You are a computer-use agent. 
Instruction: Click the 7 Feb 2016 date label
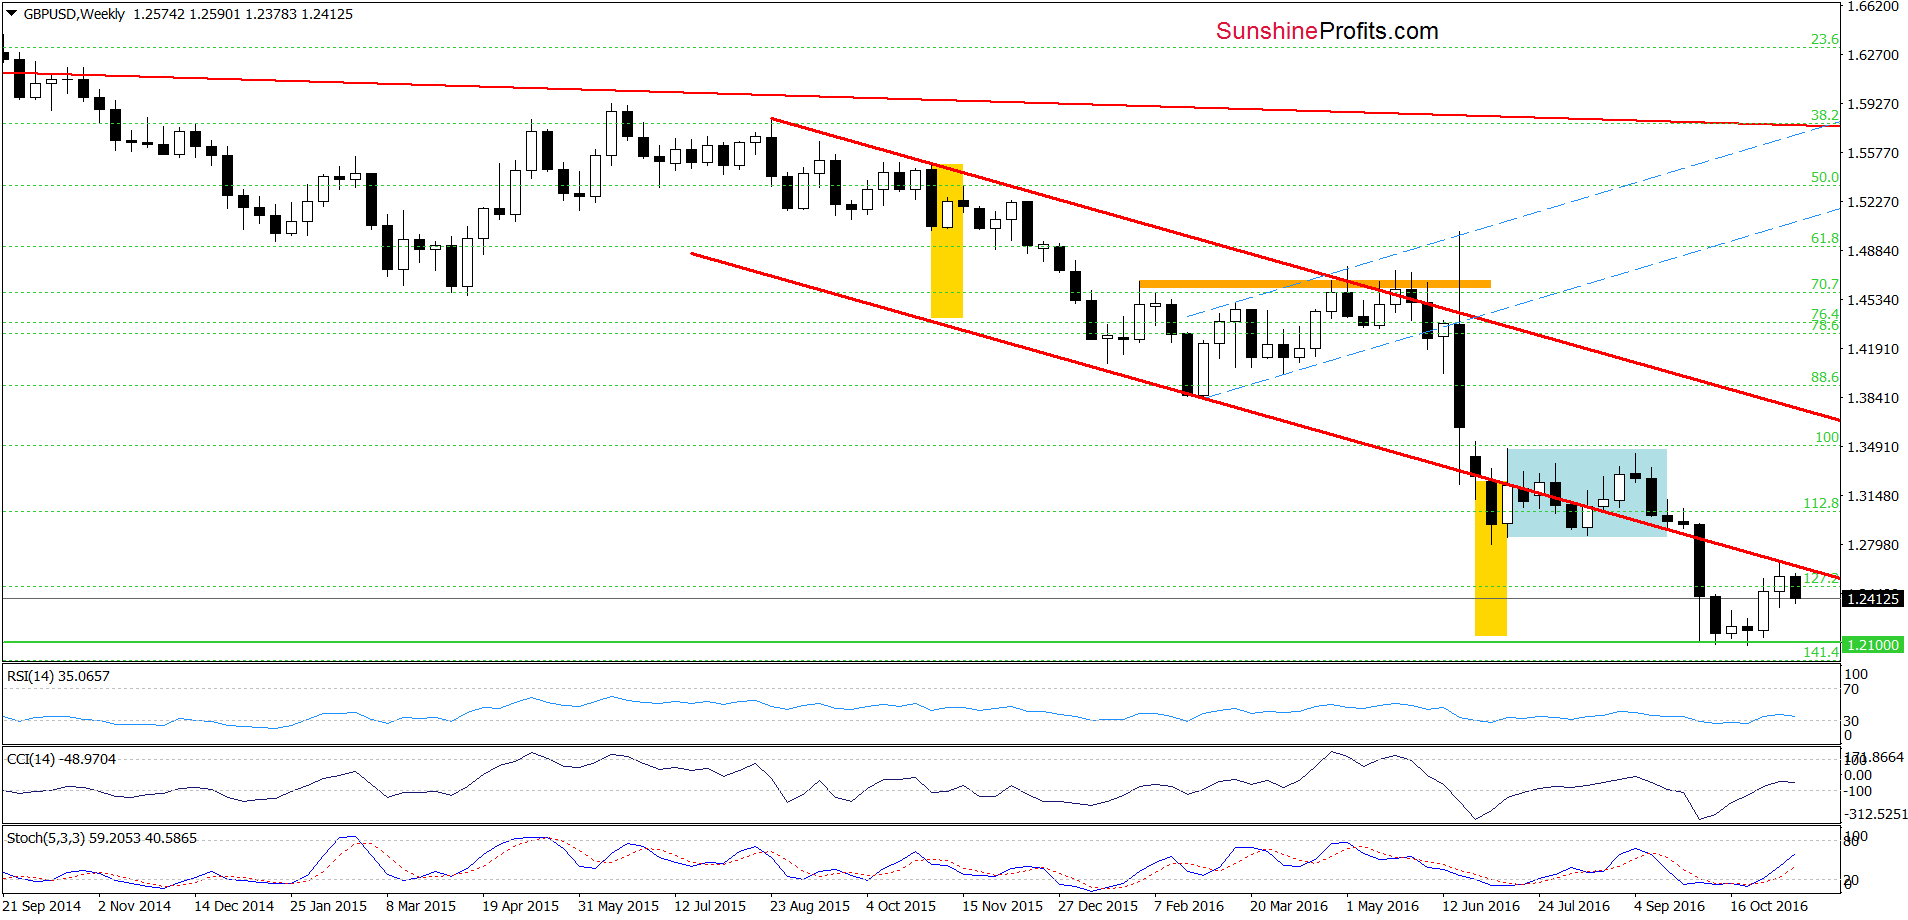(x=1189, y=906)
